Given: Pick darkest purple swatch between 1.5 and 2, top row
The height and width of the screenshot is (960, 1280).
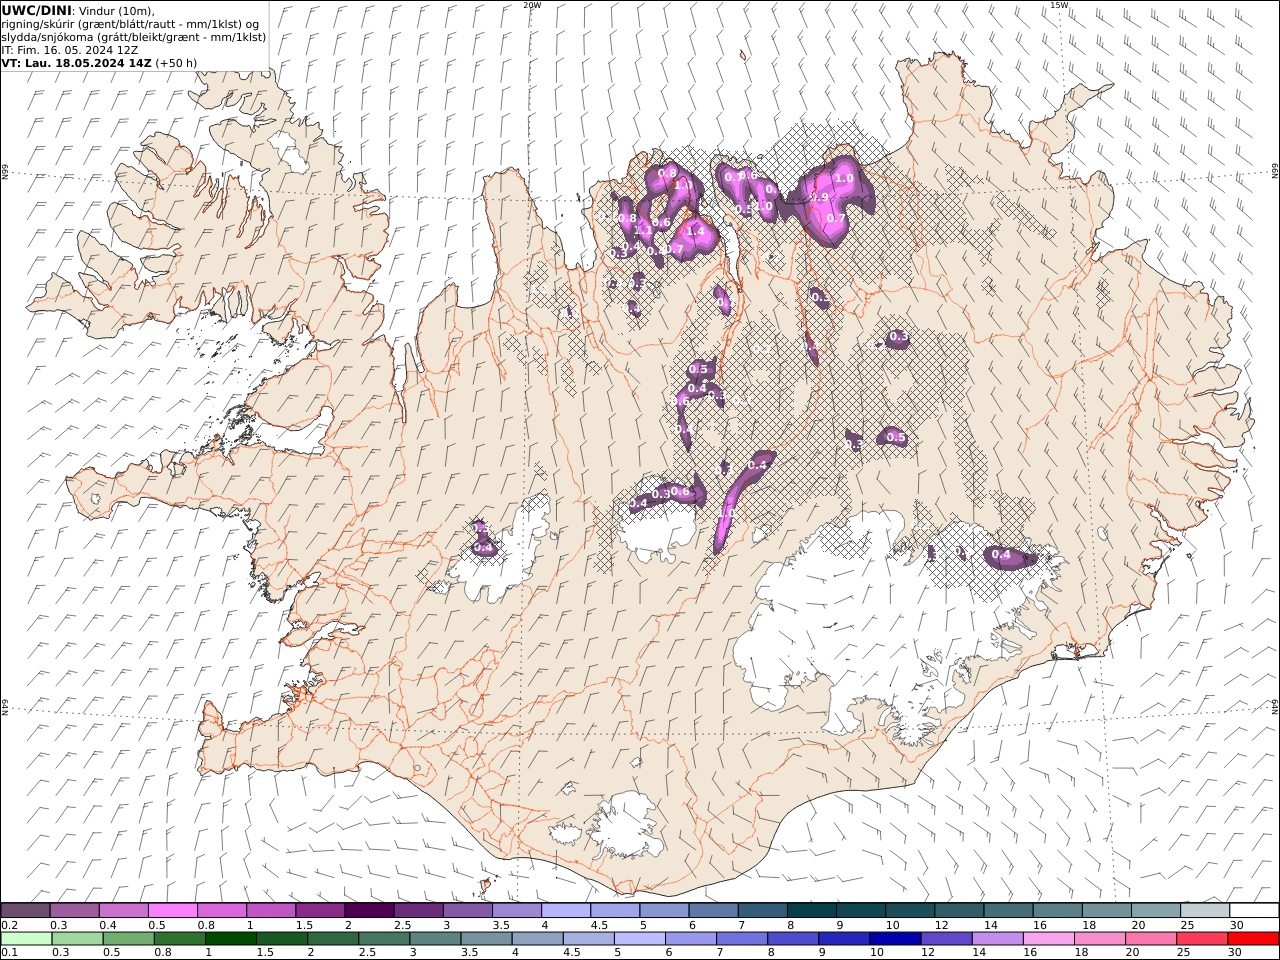Looking at the screenshot, I should coord(369,911).
